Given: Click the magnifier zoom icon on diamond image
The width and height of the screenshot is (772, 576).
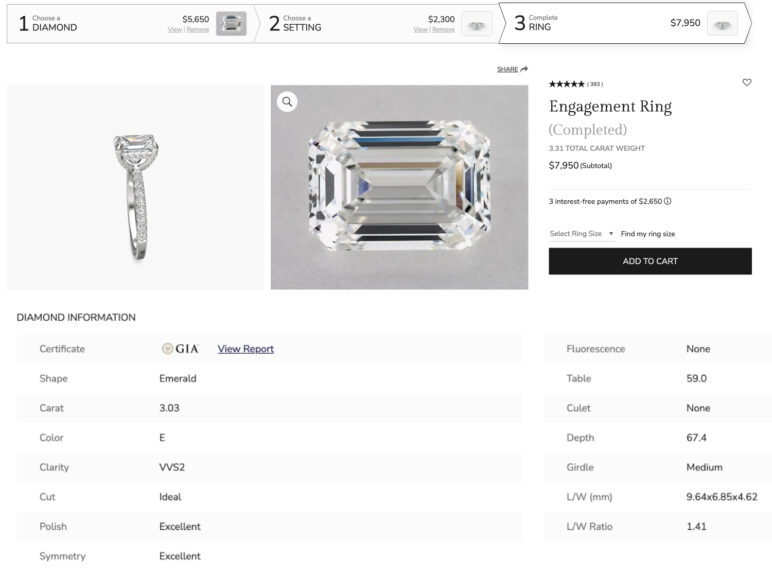Looking at the screenshot, I should pyautogui.click(x=287, y=101).
